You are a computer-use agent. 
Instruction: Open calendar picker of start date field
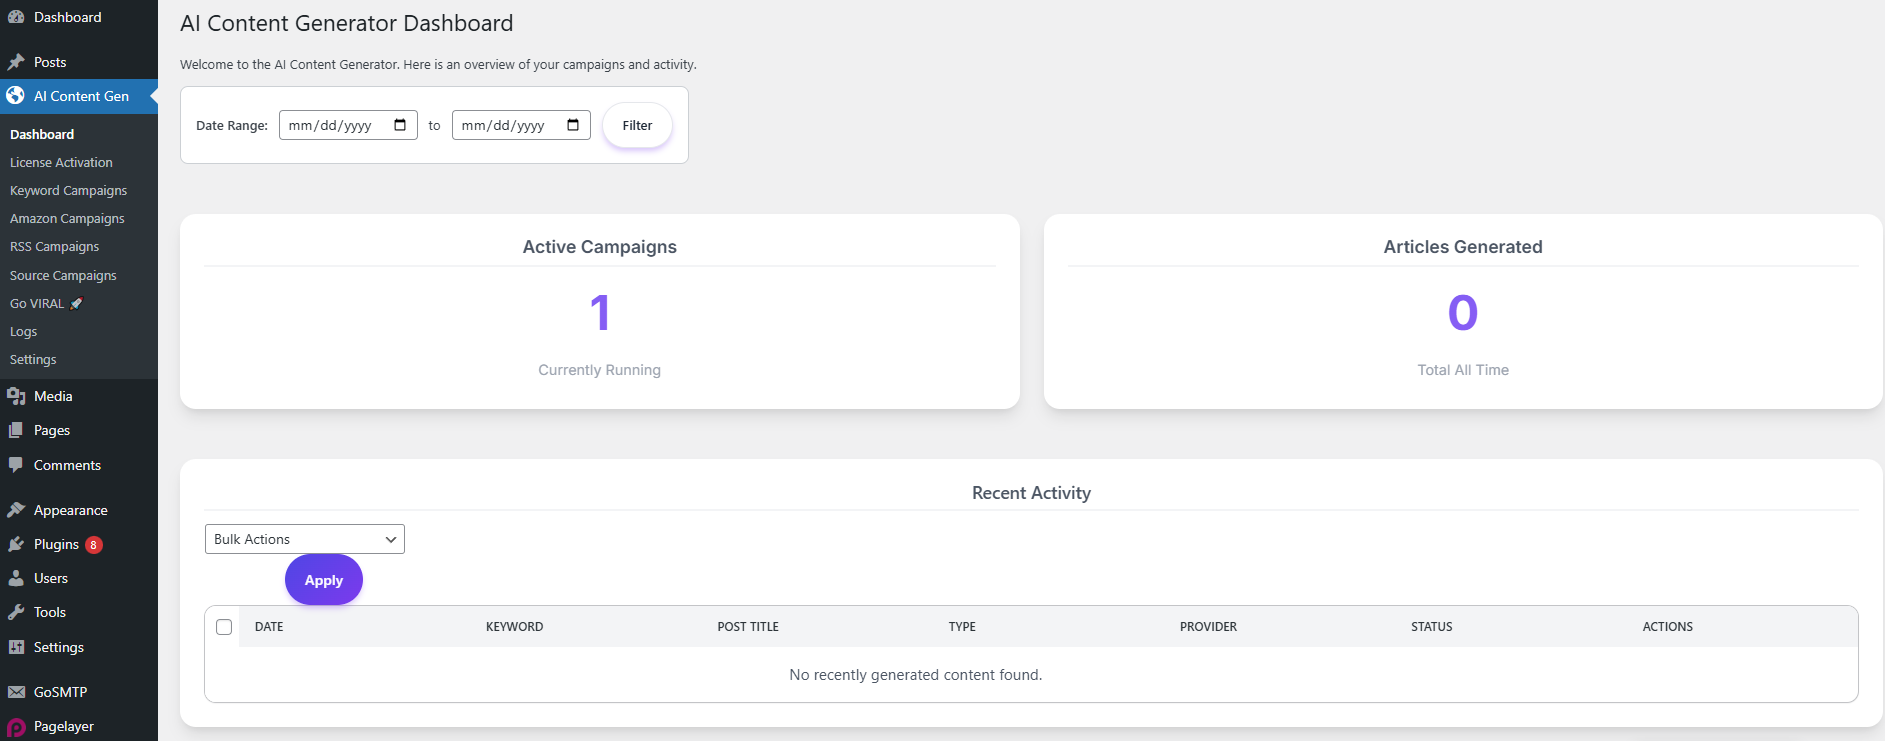pos(400,125)
